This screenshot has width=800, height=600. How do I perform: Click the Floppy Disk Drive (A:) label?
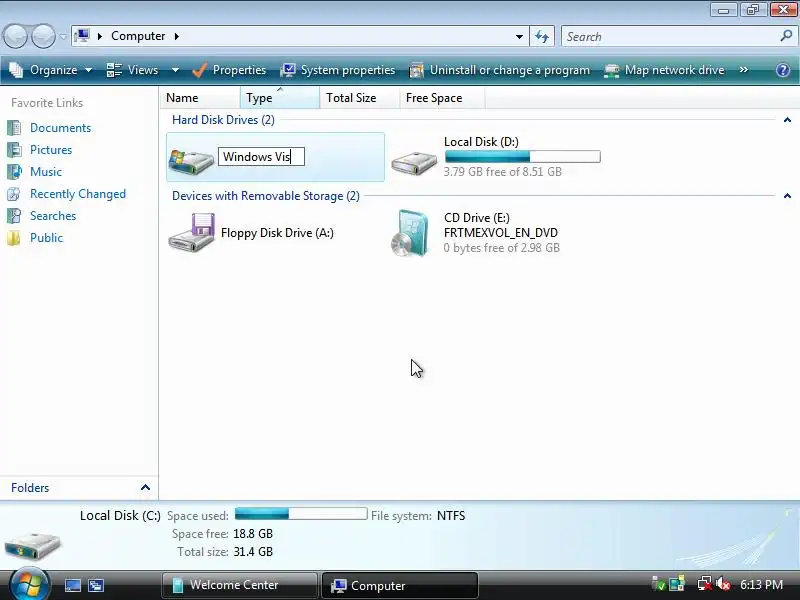pyautogui.click(x=277, y=233)
